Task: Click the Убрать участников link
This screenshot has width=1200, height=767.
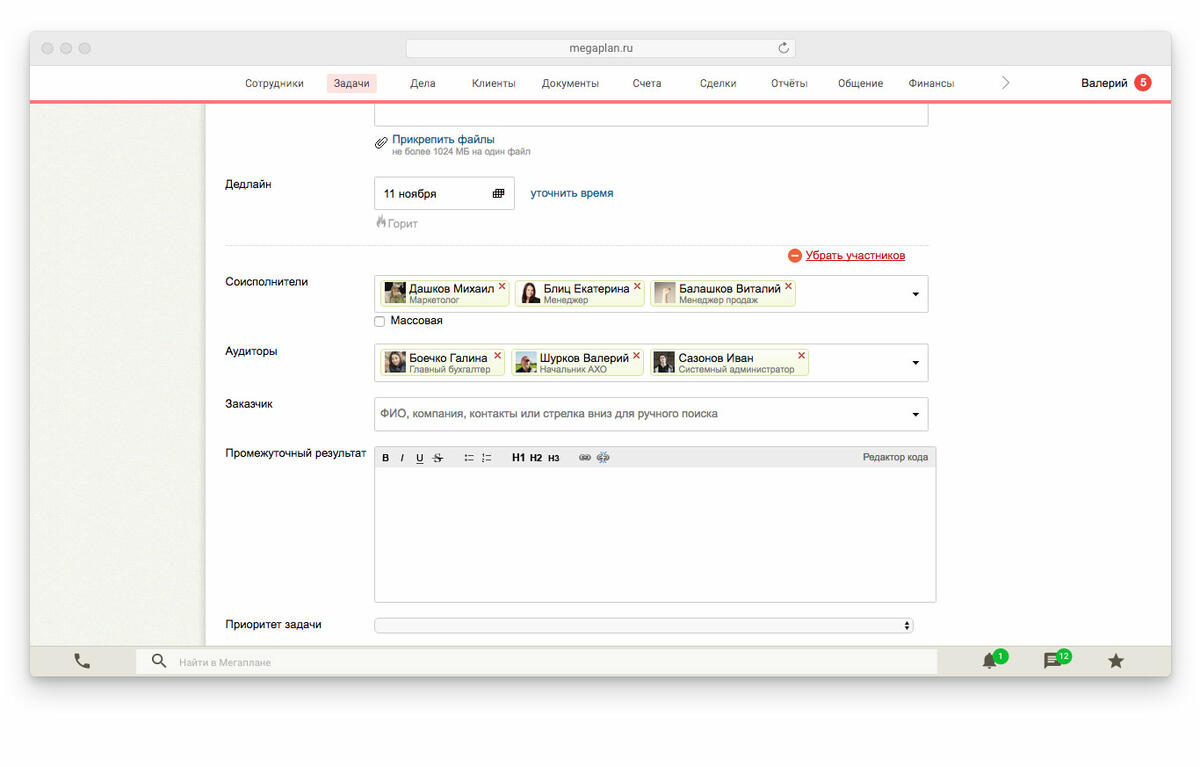Action: point(854,256)
